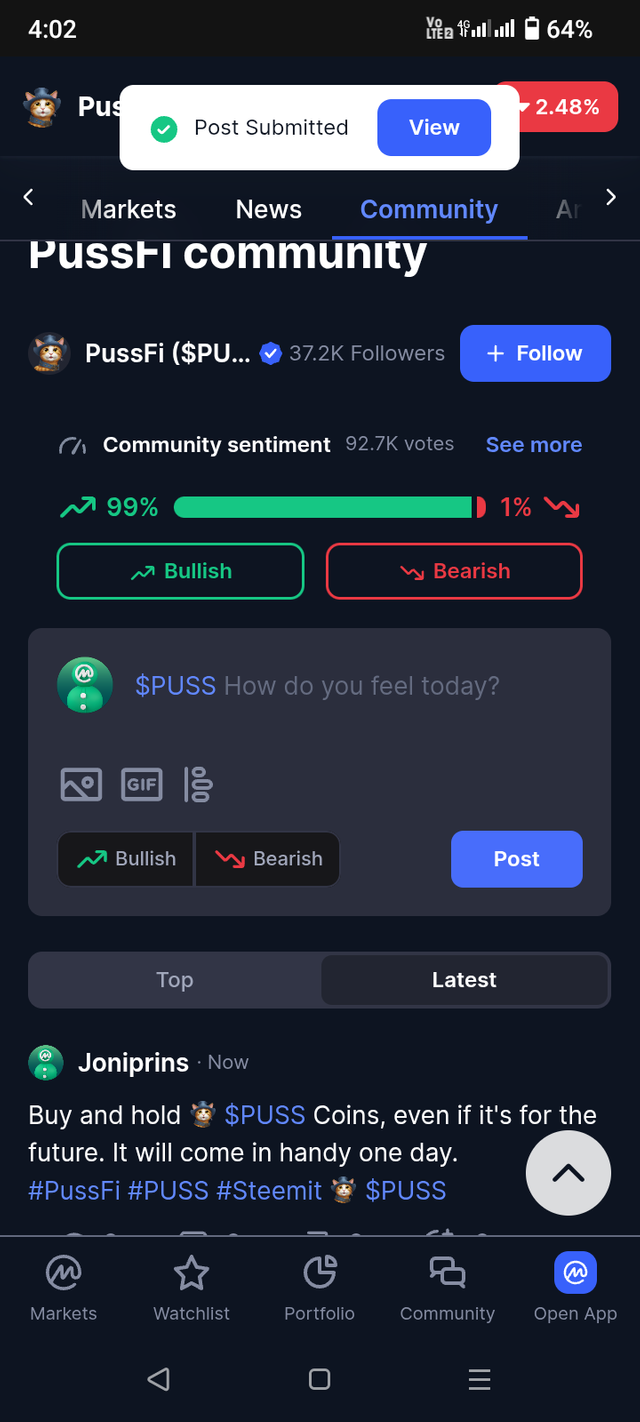Tap the scroll-to-top arrow button
Screen dimensions: 640x1422
click(568, 1173)
